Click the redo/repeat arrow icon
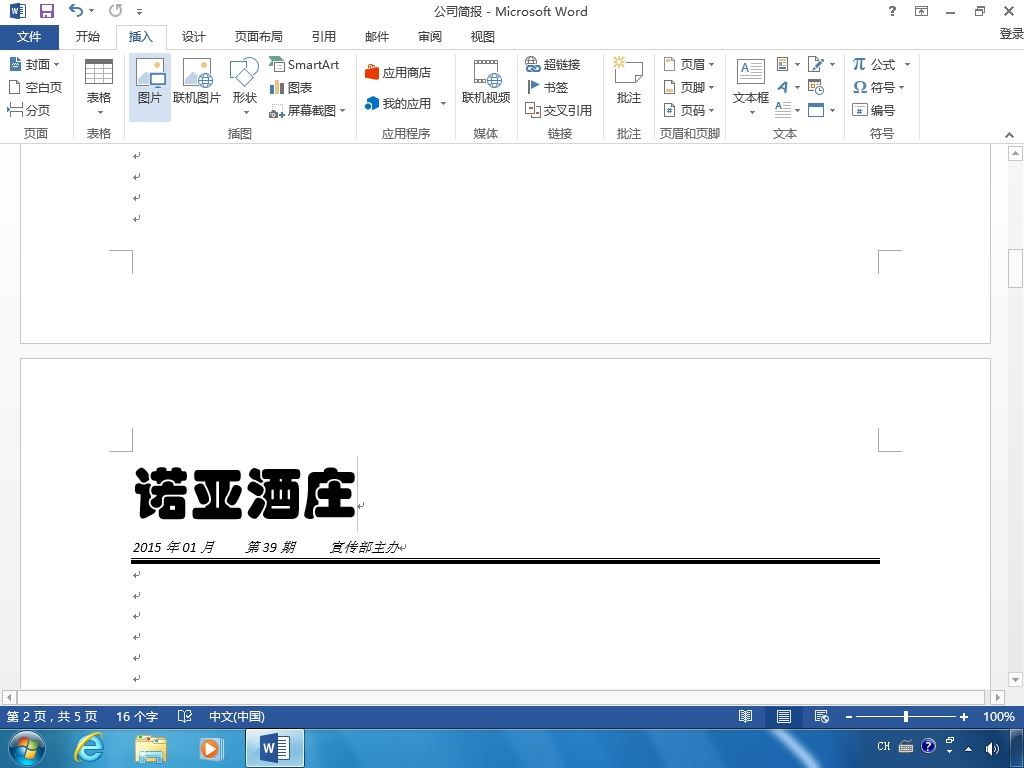Viewport: 1024px width, 768px height. (x=116, y=10)
